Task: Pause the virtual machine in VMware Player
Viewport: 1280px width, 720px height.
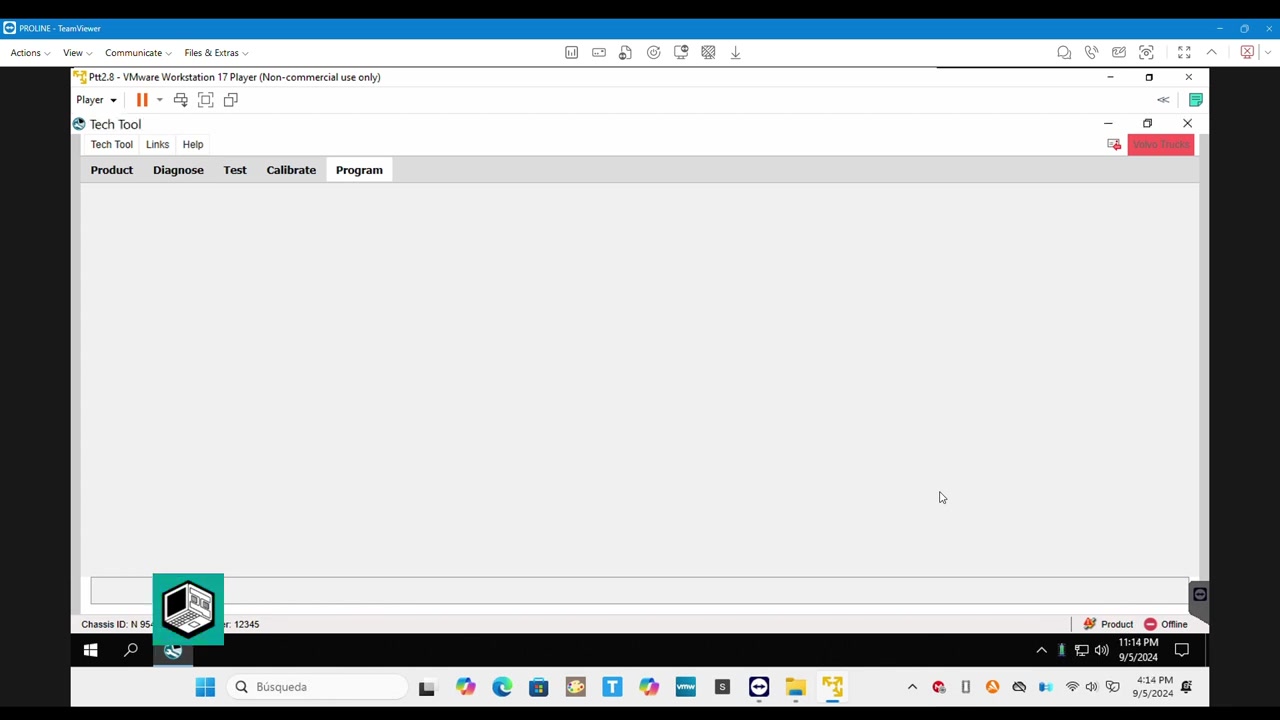Action: pos(142,100)
